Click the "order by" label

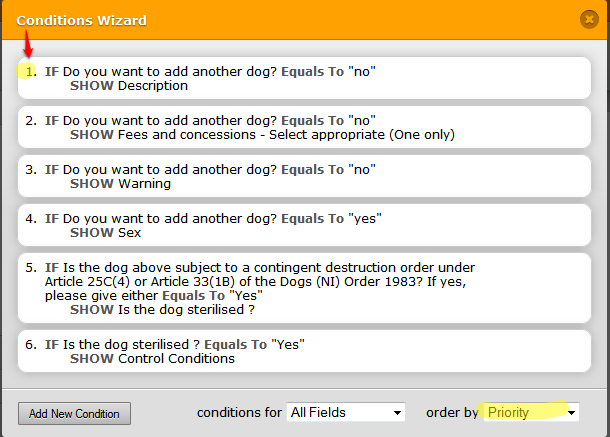click(452, 412)
